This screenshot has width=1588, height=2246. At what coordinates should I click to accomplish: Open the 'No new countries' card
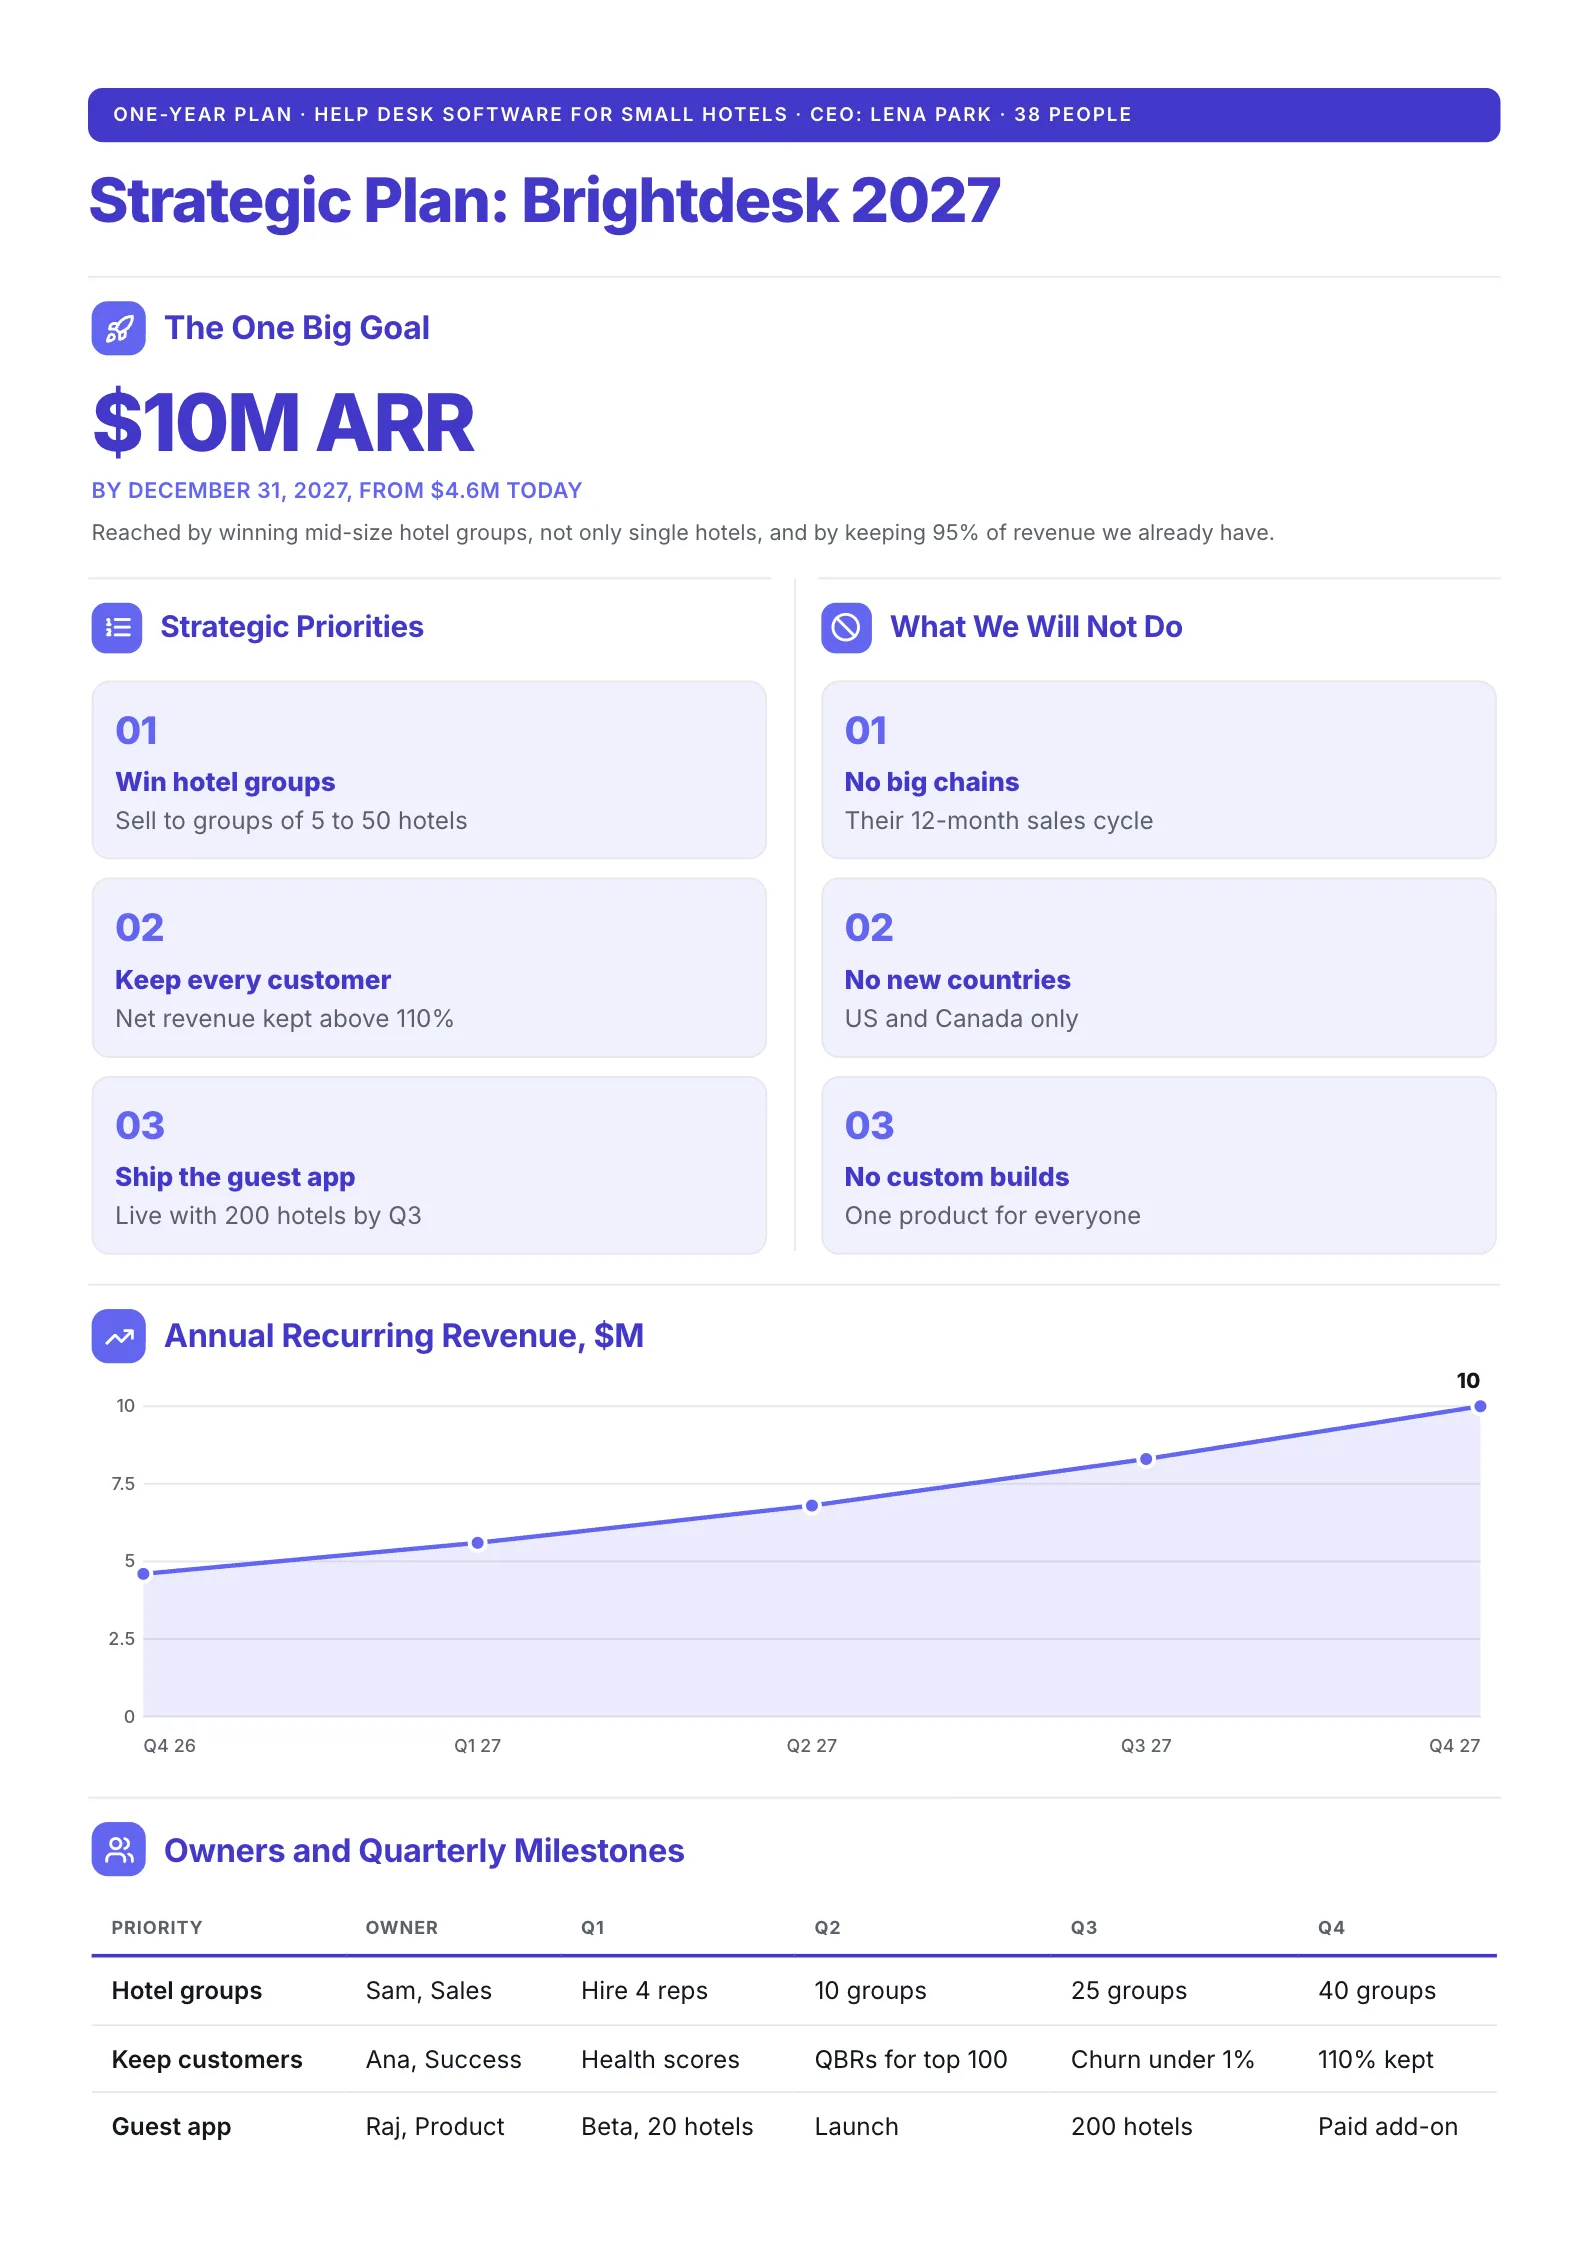1159,968
